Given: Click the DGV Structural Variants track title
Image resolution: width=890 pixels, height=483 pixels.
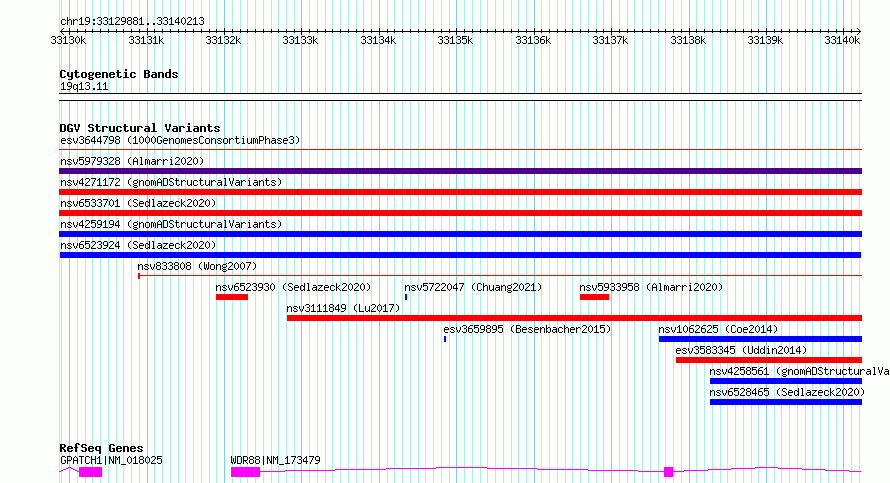Looking at the screenshot, I should pyautogui.click(x=140, y=128).
